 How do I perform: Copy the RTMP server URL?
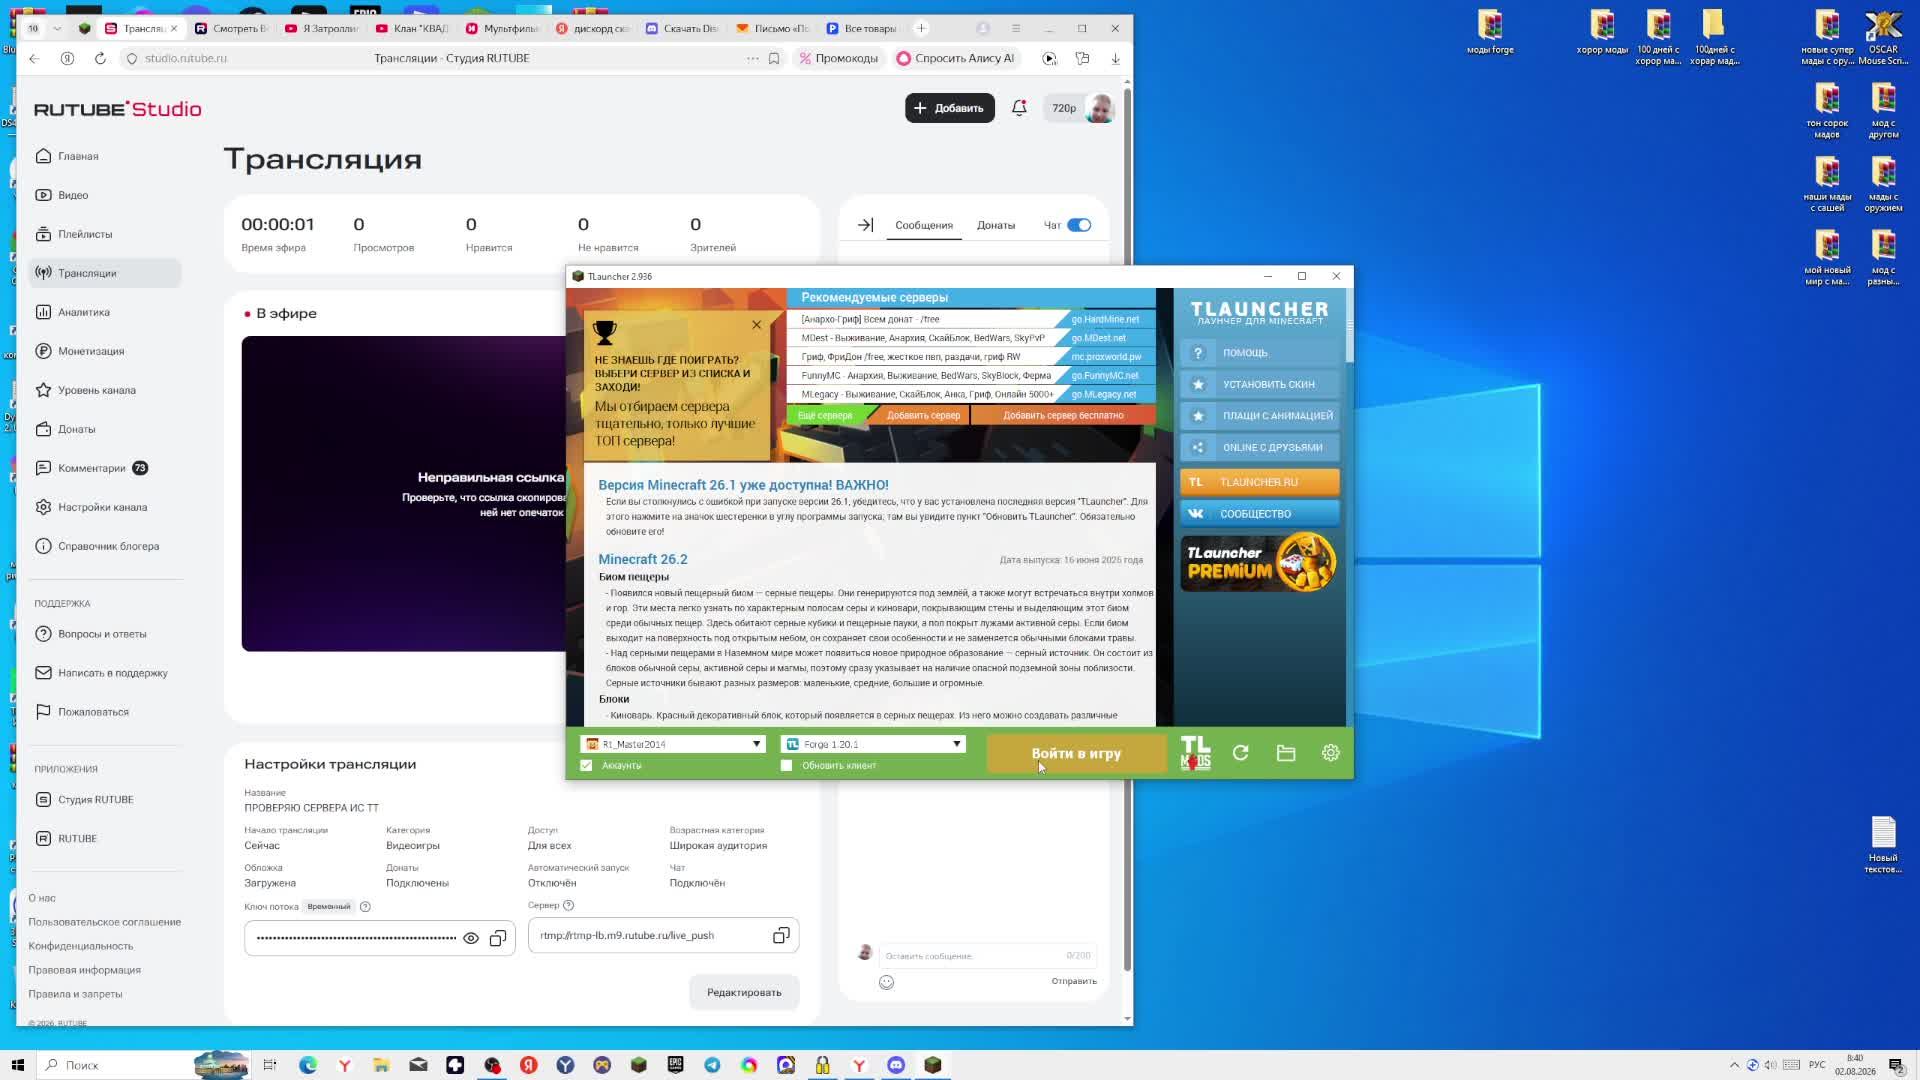[x=781, y=935]
